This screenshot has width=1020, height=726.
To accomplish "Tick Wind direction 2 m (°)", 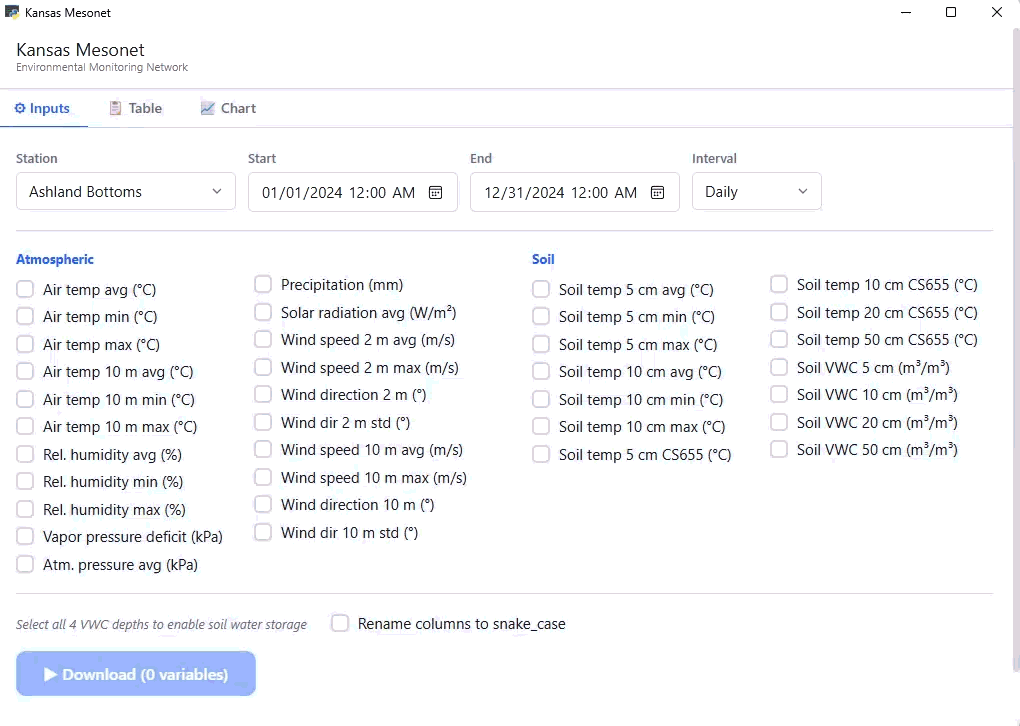I will coord(263,395).
